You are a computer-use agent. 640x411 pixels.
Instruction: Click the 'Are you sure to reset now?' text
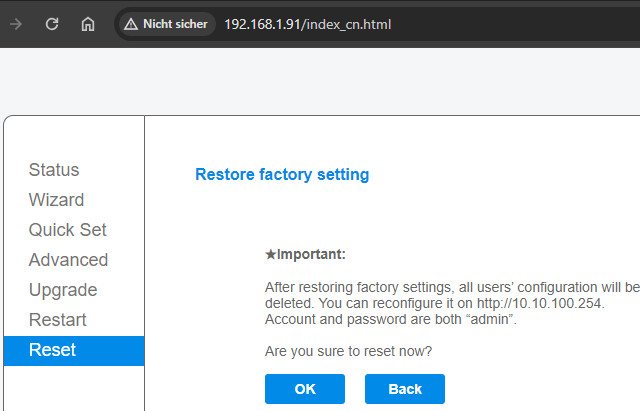click(x=349, y=351)
